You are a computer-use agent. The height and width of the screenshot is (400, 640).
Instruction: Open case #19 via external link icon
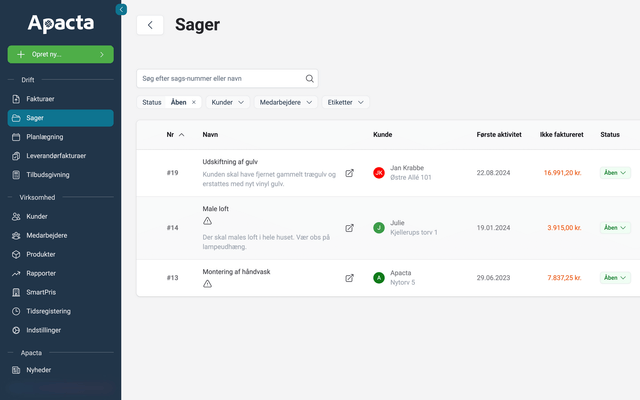tap(349, 173)
